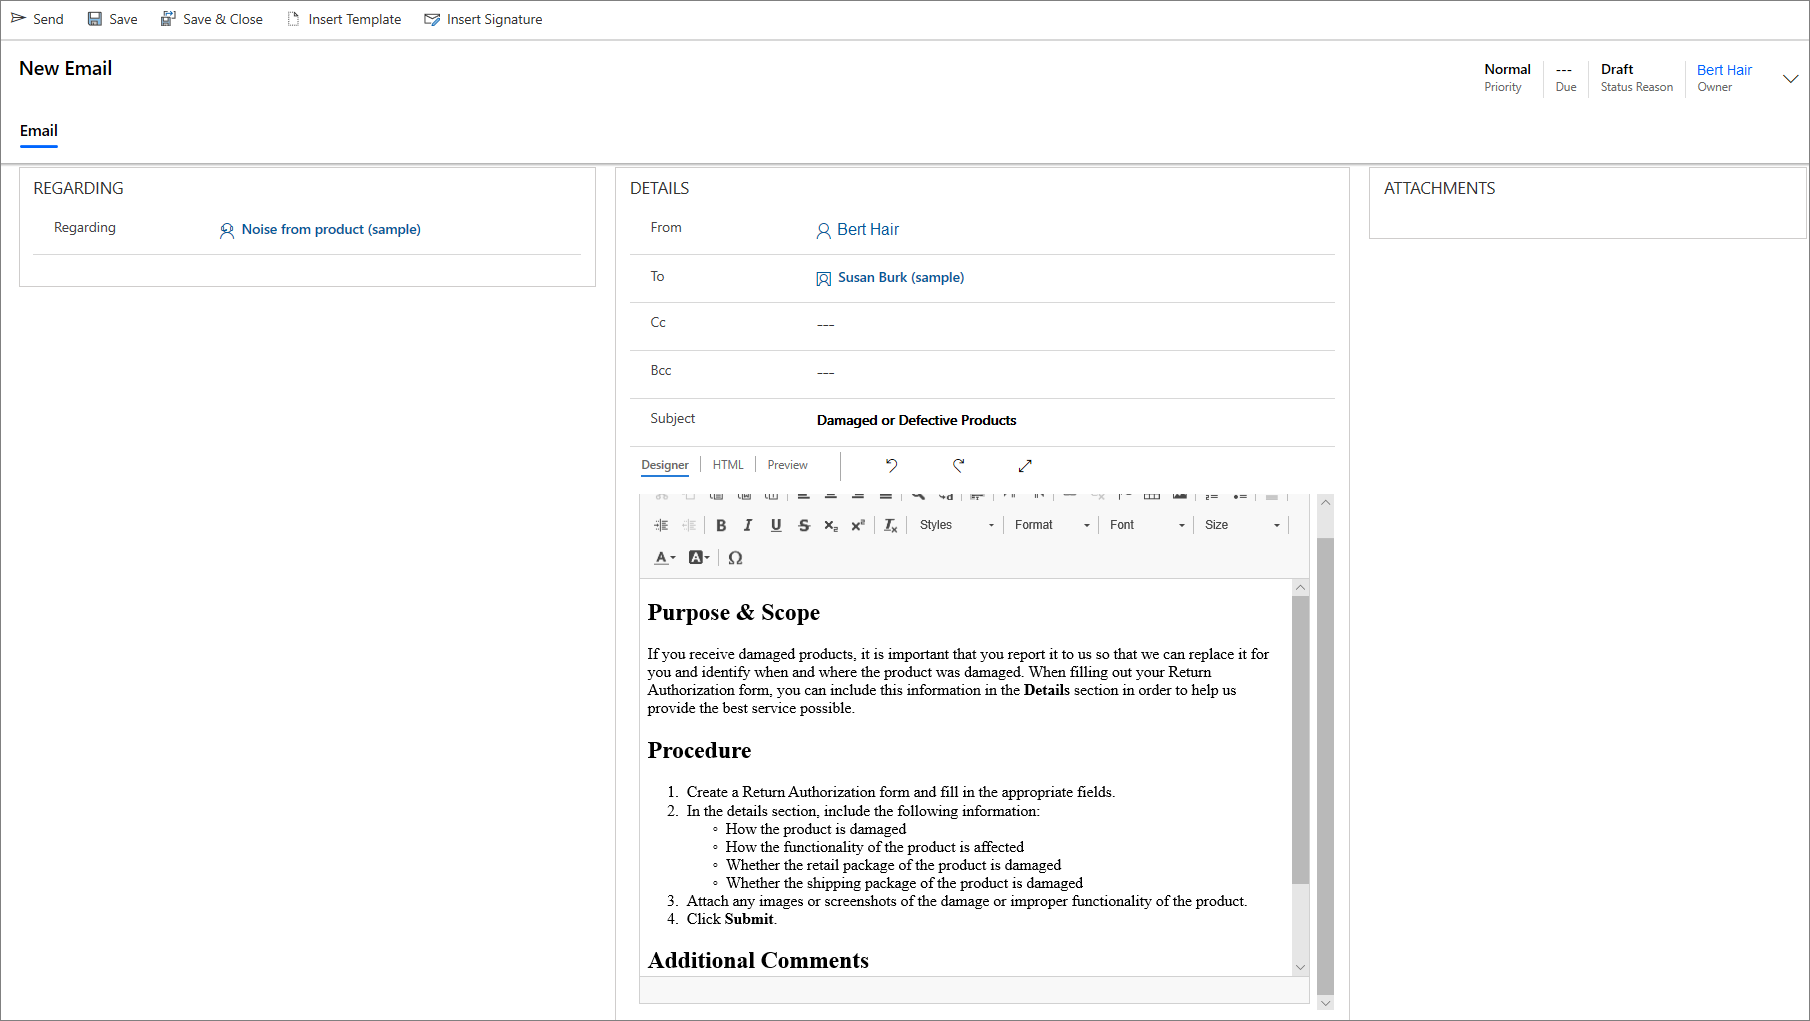The height and width of the screenshot is (1021, 1810).
Task: Open the Size dropdown
Action: tap(1240, 524)
